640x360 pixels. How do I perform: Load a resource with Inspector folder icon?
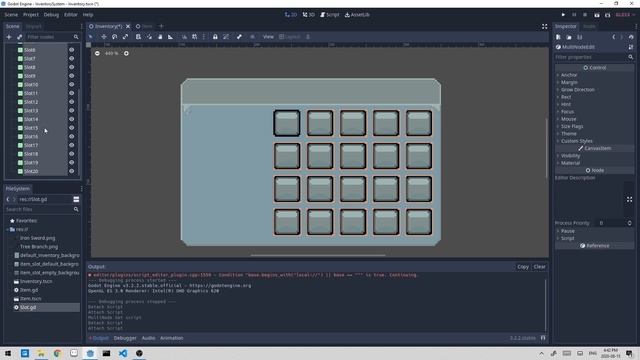[x=569, y=37]
